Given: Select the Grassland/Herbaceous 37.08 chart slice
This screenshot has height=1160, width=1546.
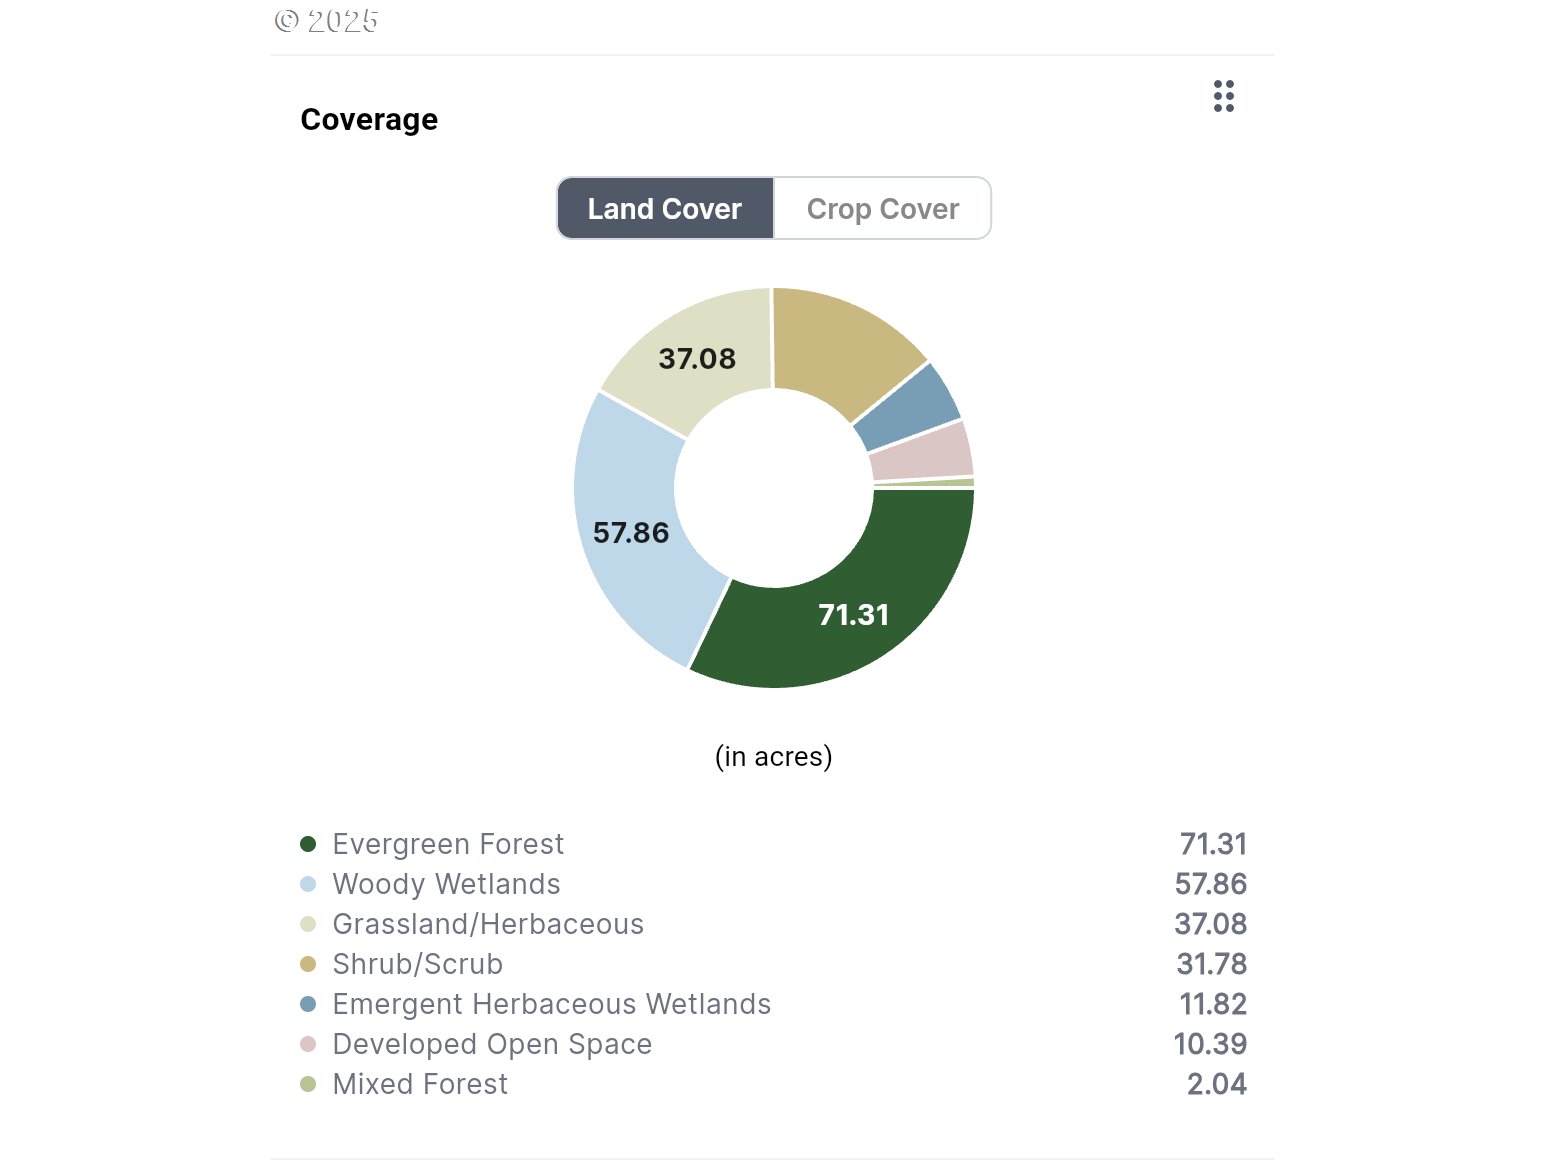Looking at the screenshot, I should coord(695,358).
